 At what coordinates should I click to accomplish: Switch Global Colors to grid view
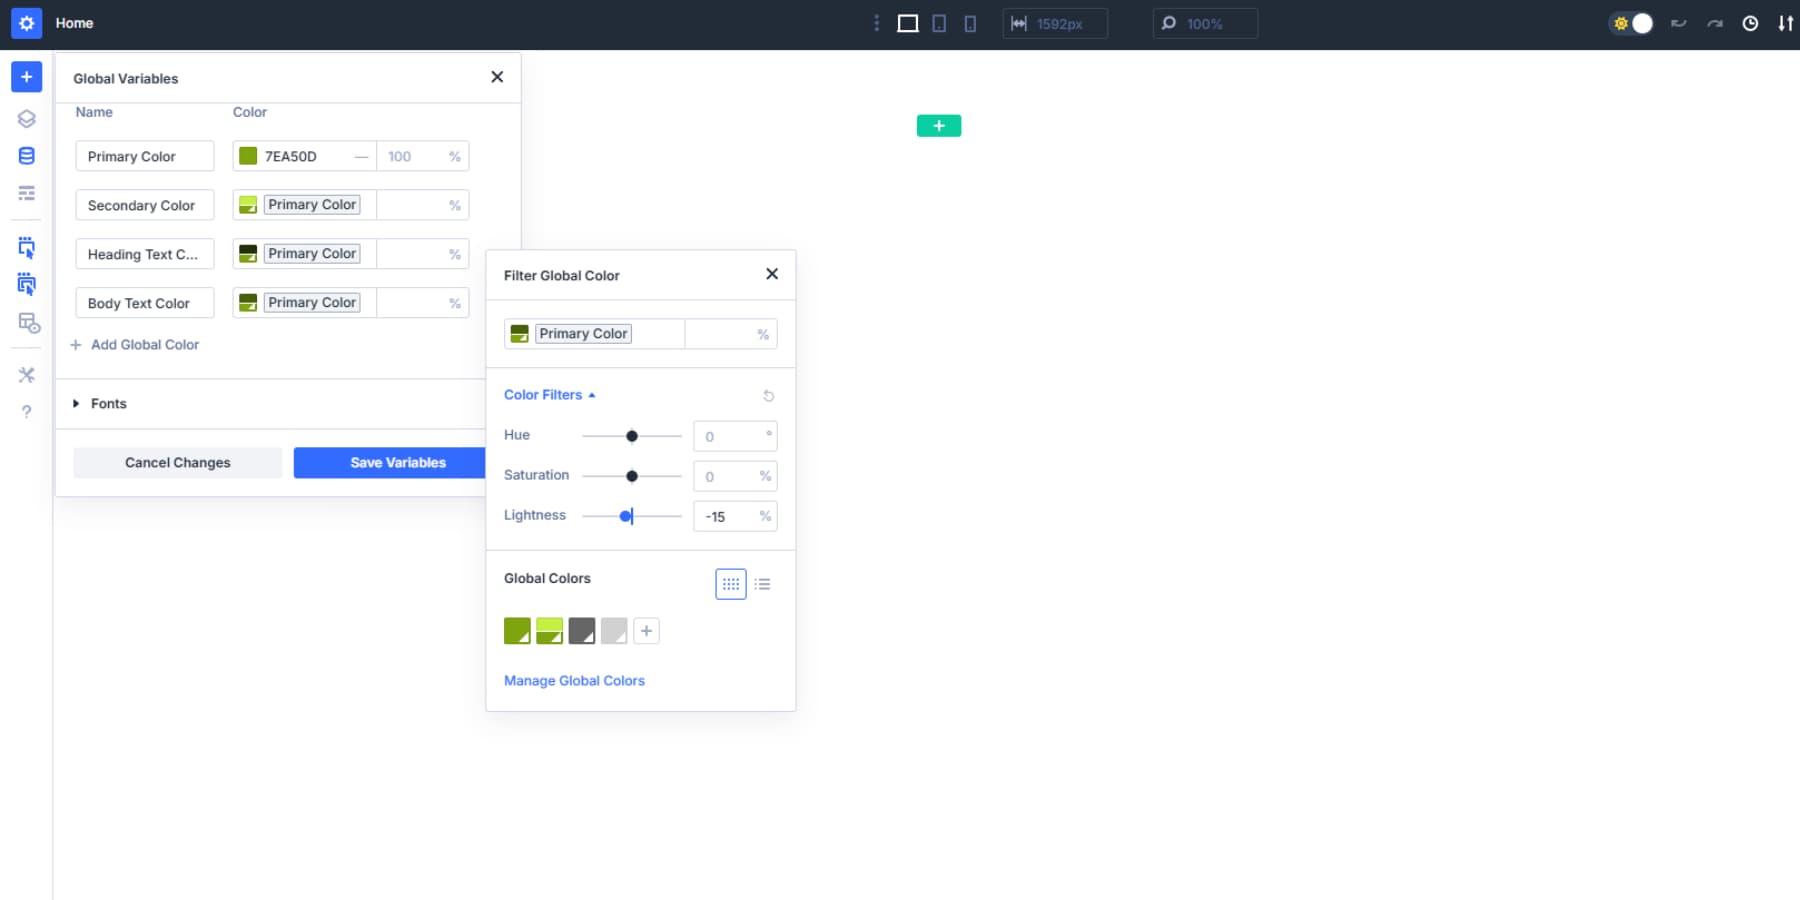[x=731, y=584]
